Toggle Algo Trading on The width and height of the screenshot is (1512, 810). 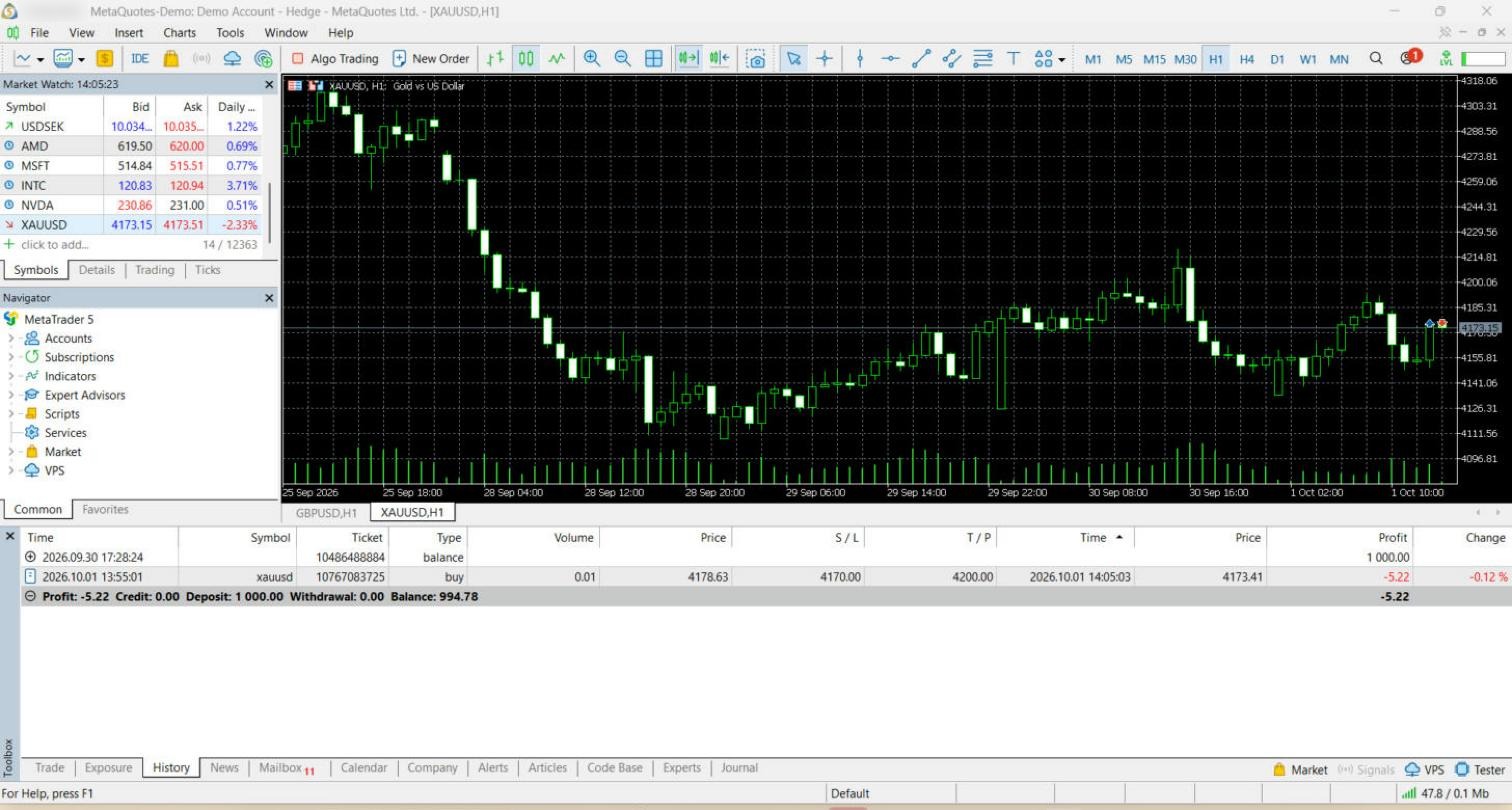335,58
